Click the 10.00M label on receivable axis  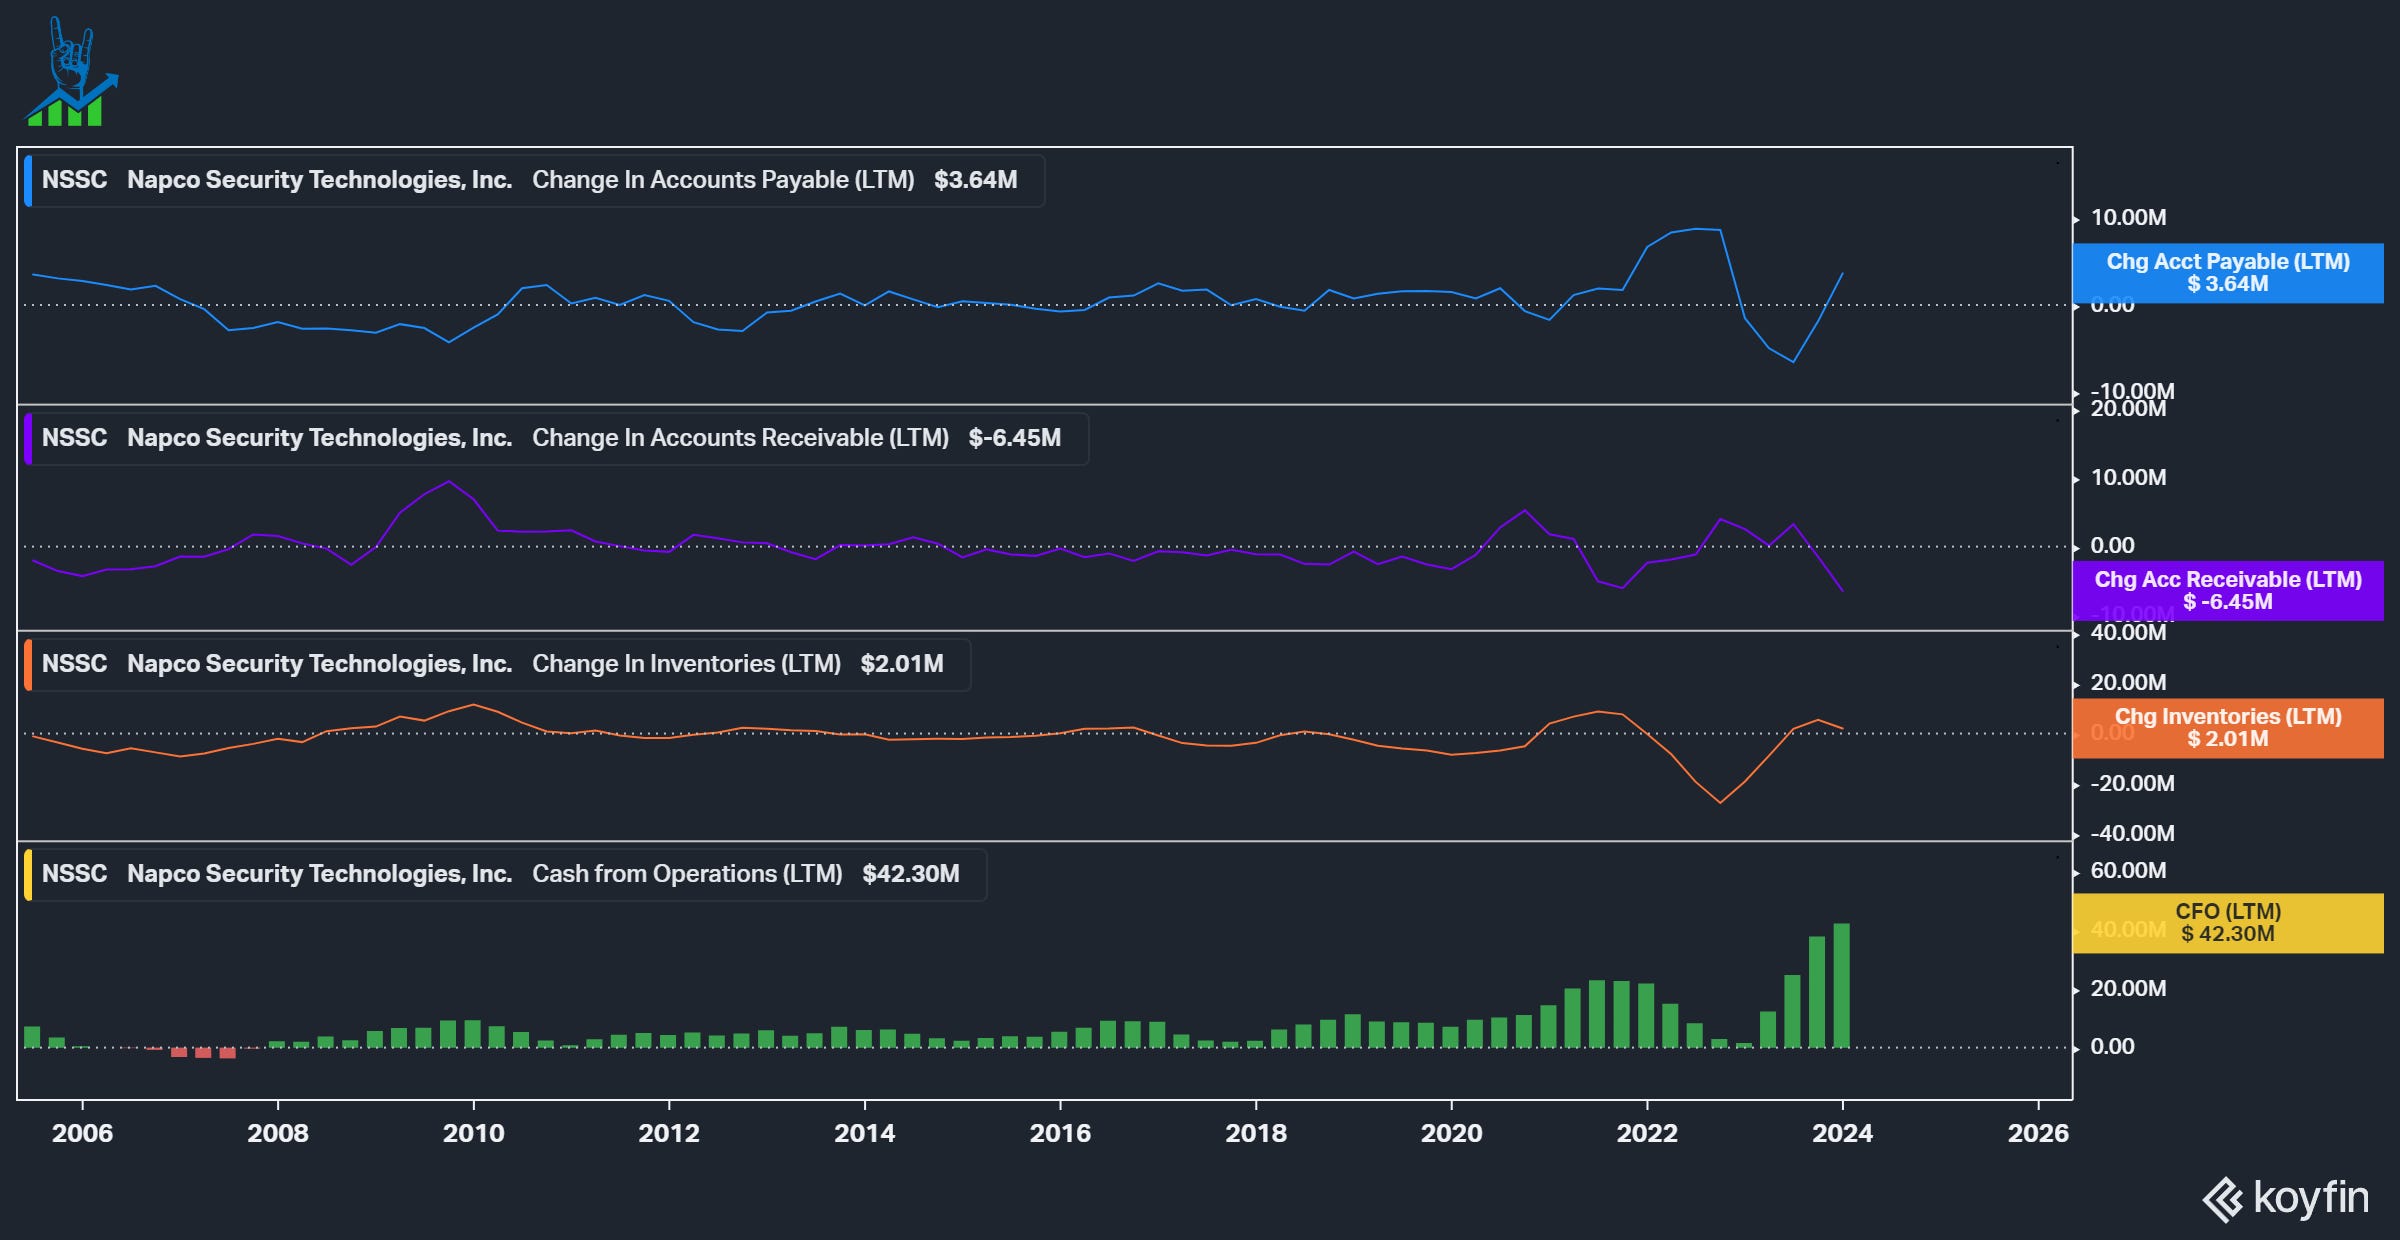click(x=2129, y=478)
